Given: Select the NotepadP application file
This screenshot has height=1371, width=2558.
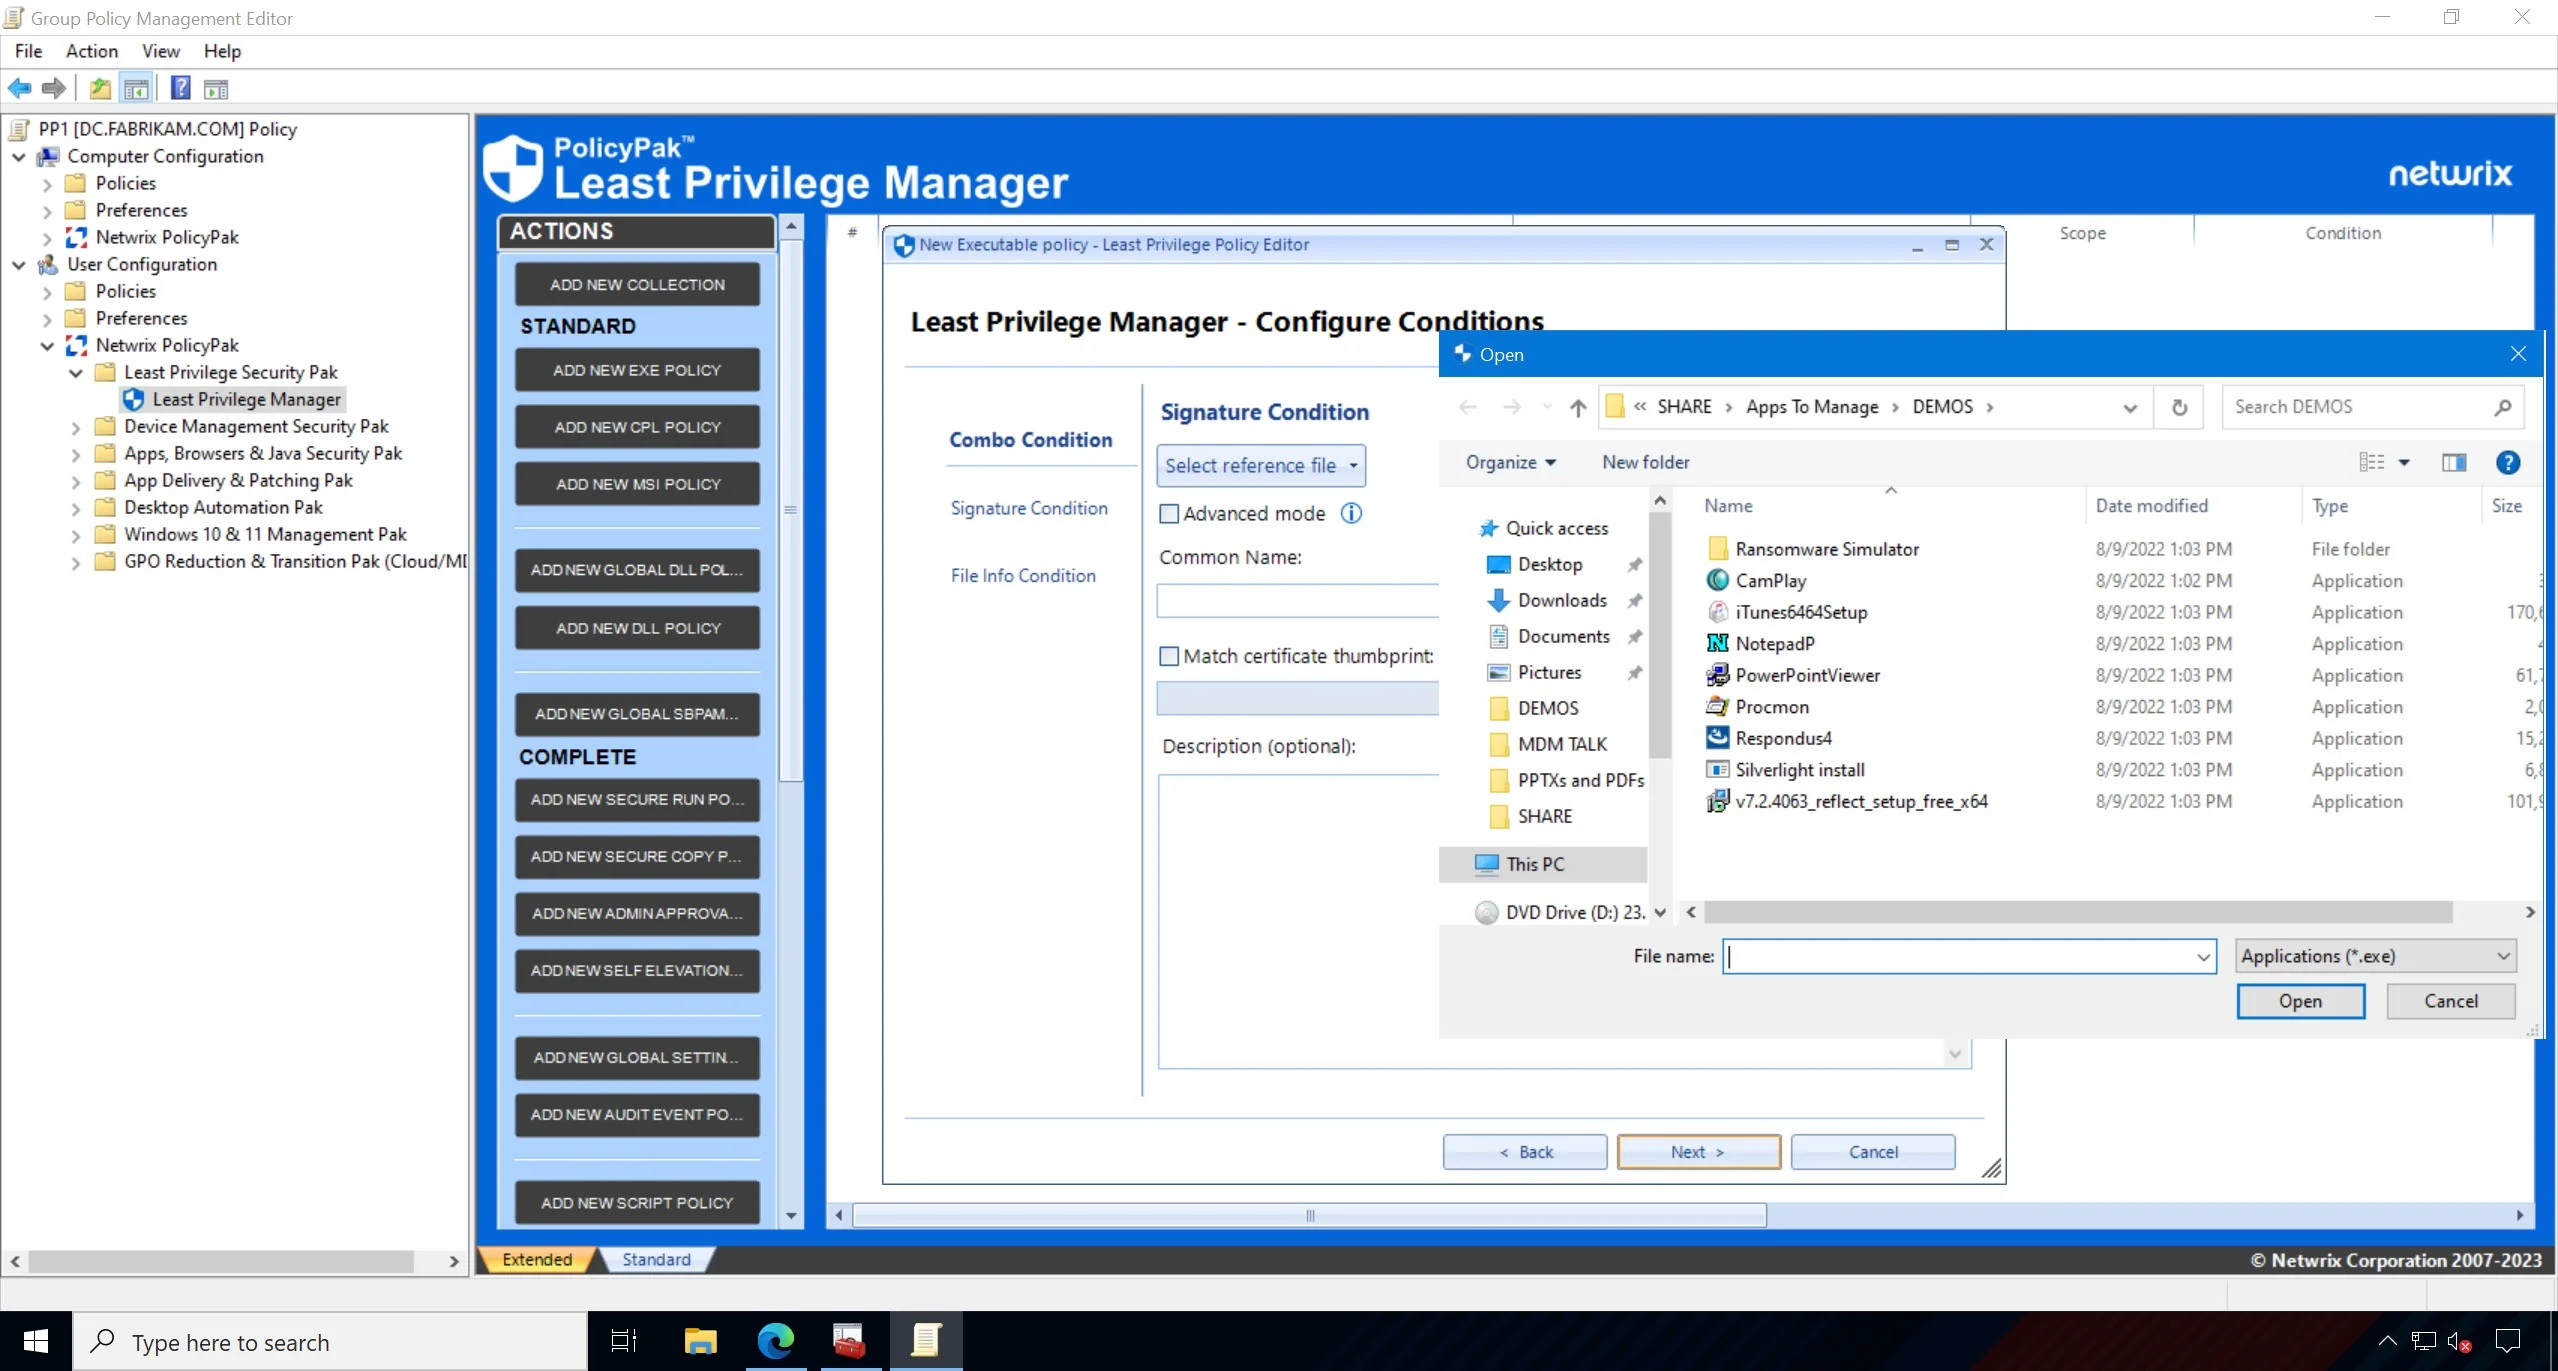Looking at the screenshot, I should click(x=1775, y=644).
